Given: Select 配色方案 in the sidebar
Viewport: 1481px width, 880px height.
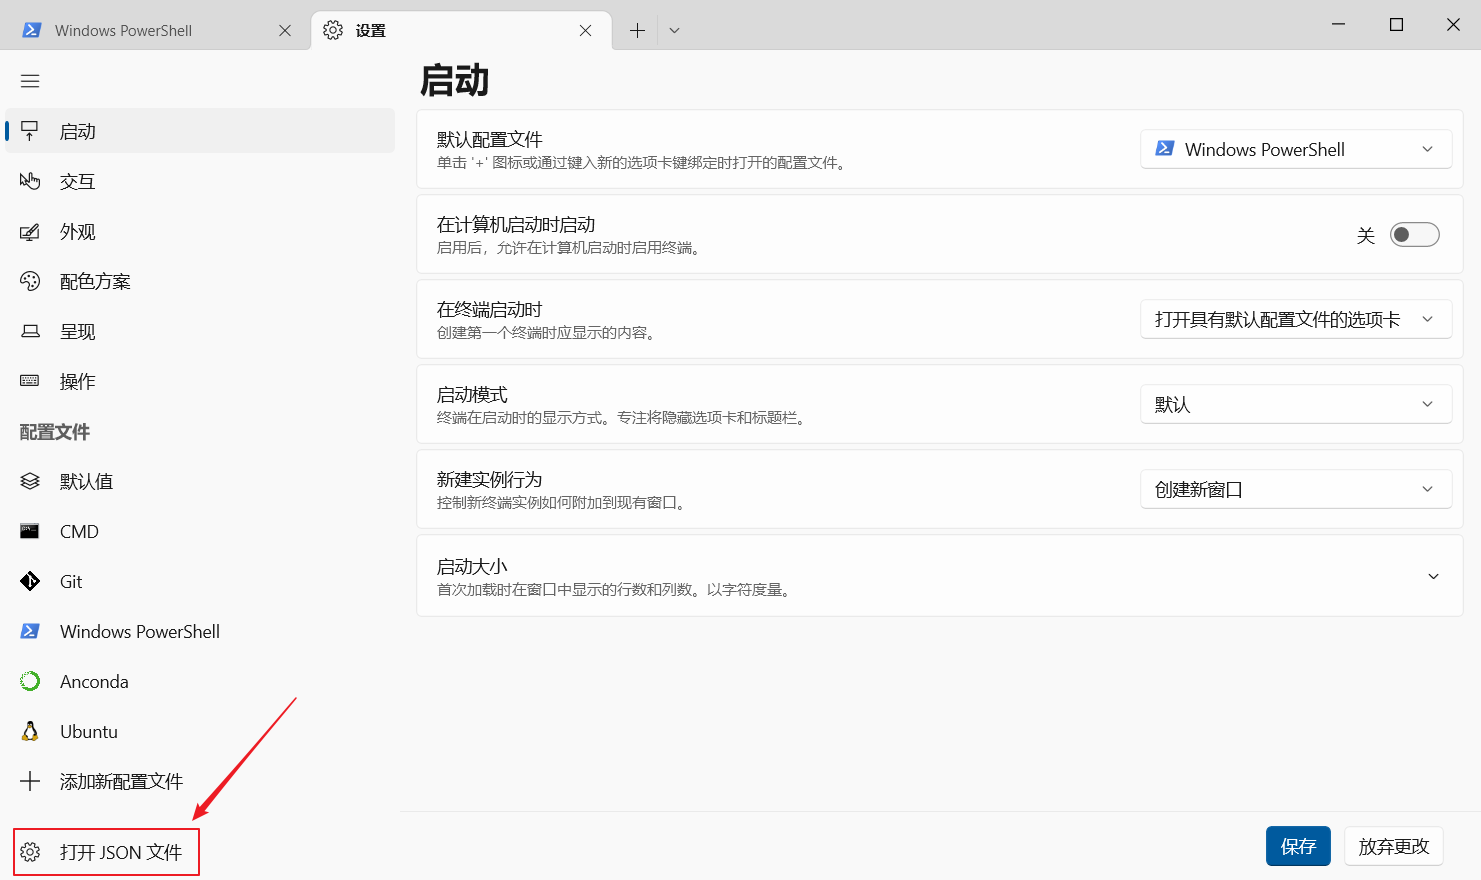Looking at the screenshot, I should pyautogui.click(x=200, y=281).
